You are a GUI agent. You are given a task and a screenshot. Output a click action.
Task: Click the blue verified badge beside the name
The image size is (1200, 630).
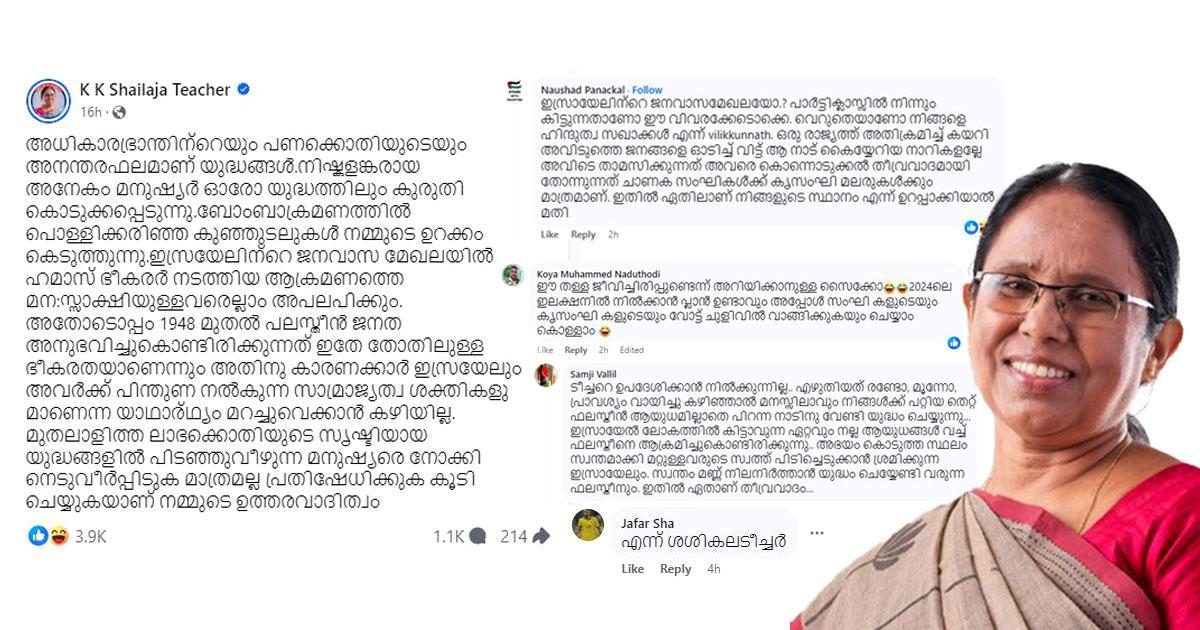[244, 89]
